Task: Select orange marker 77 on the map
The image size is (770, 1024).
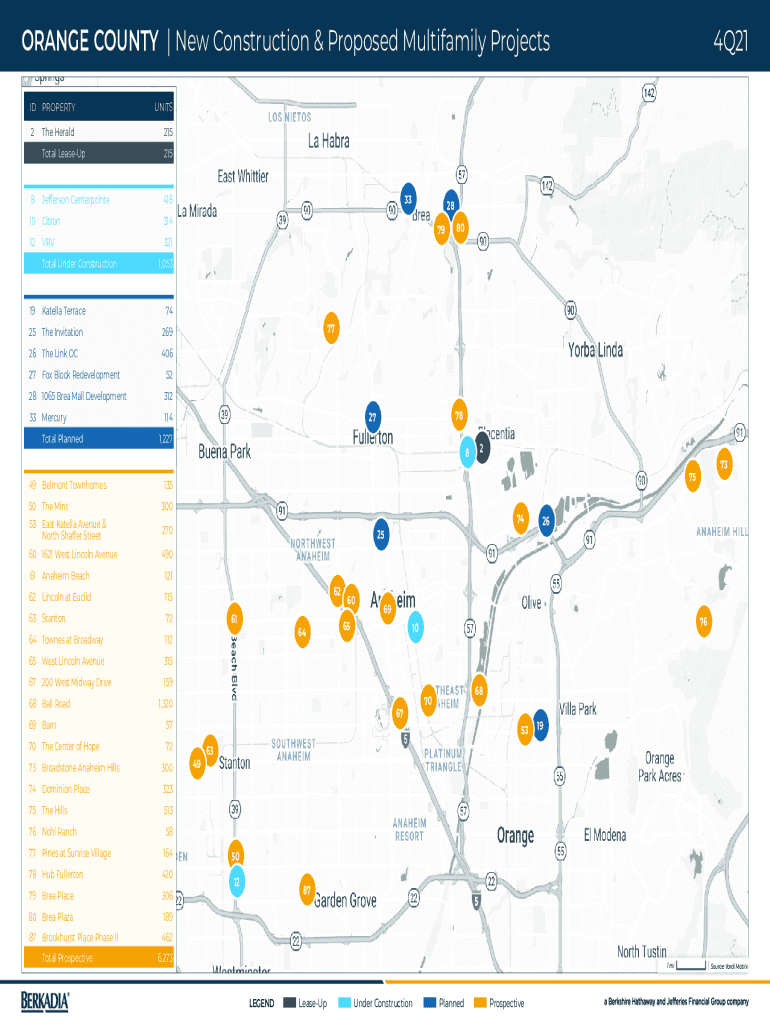Action: 330,328
